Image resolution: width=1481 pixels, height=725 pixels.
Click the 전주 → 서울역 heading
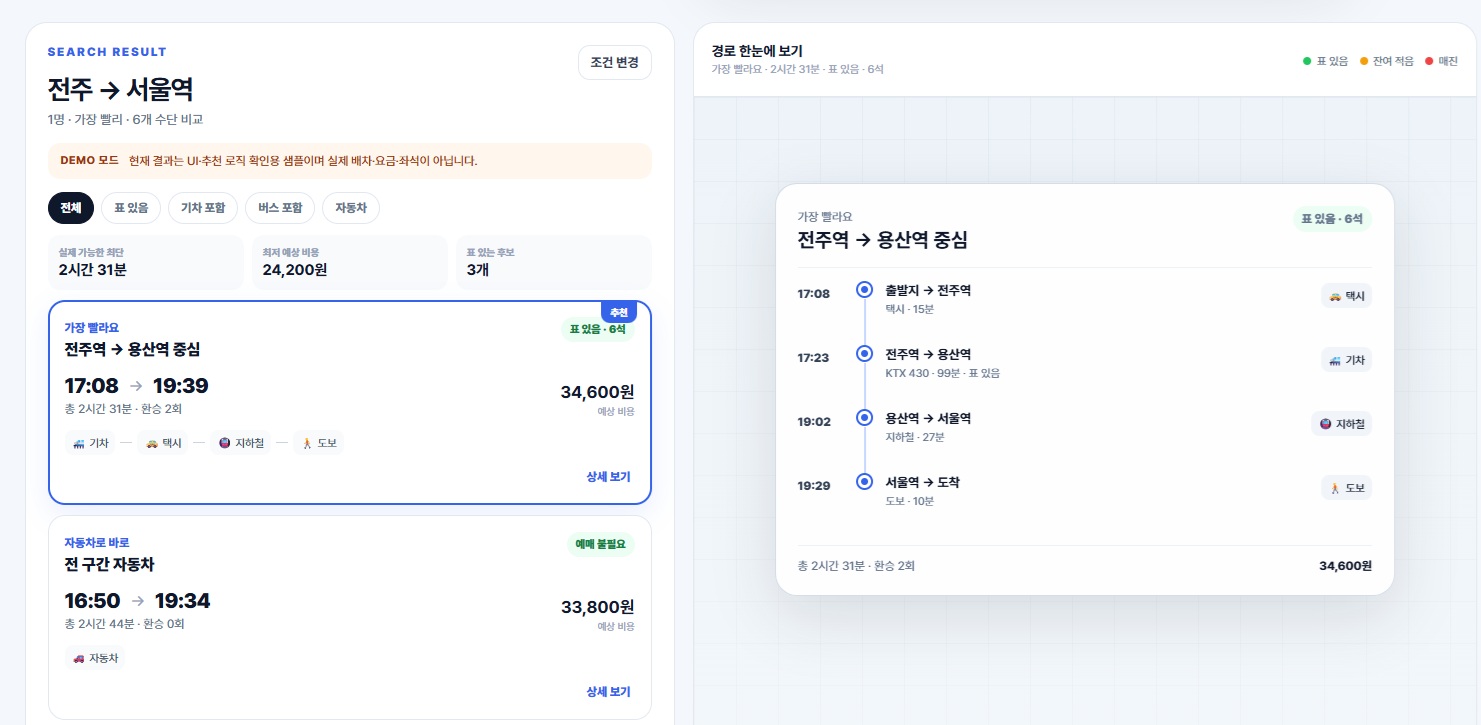[121, 89]
